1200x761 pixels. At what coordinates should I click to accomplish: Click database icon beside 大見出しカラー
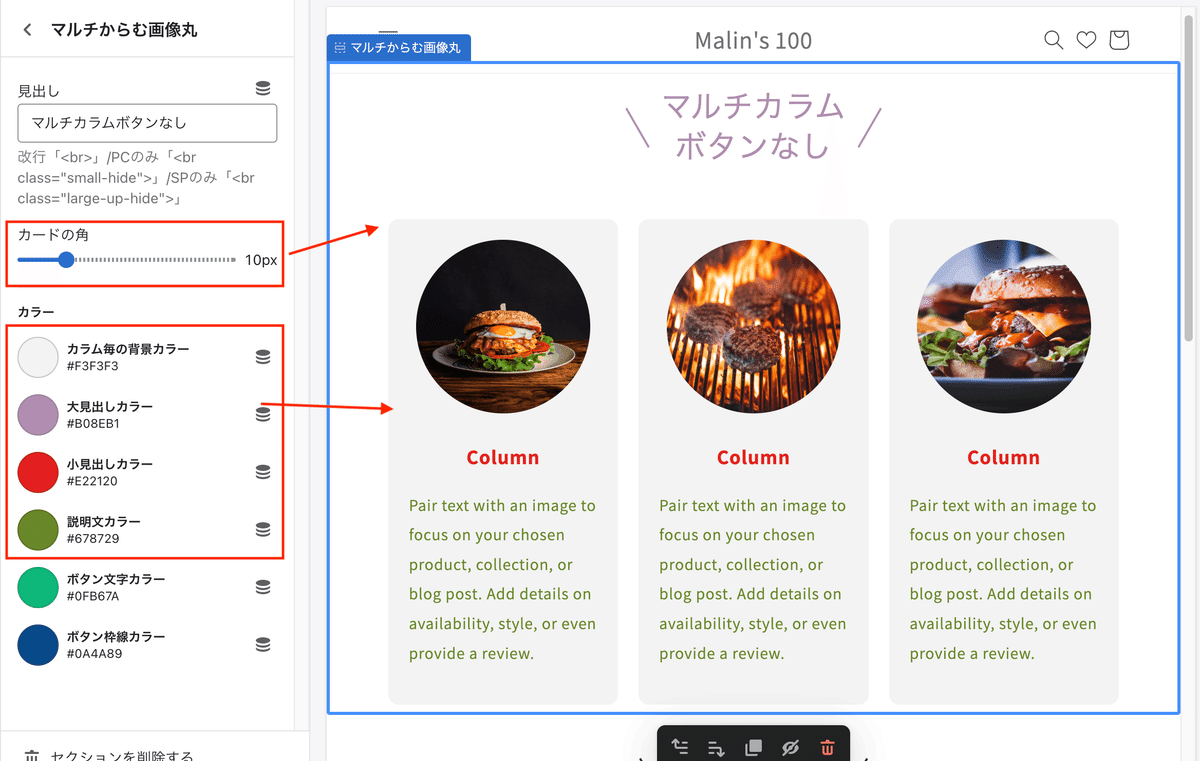[263, 414]
